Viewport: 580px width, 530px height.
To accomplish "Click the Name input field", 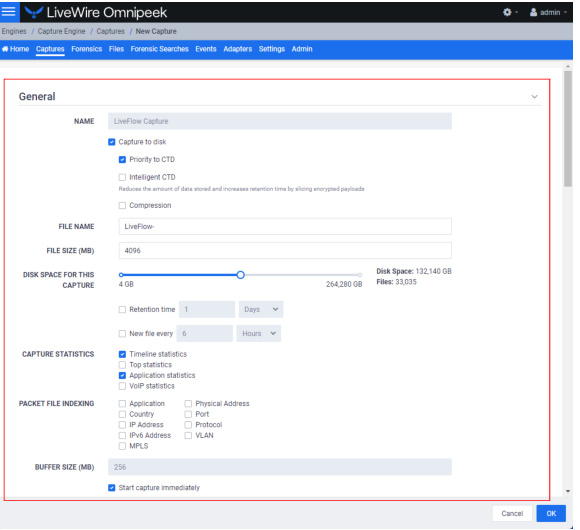I will tap(280, 121).
